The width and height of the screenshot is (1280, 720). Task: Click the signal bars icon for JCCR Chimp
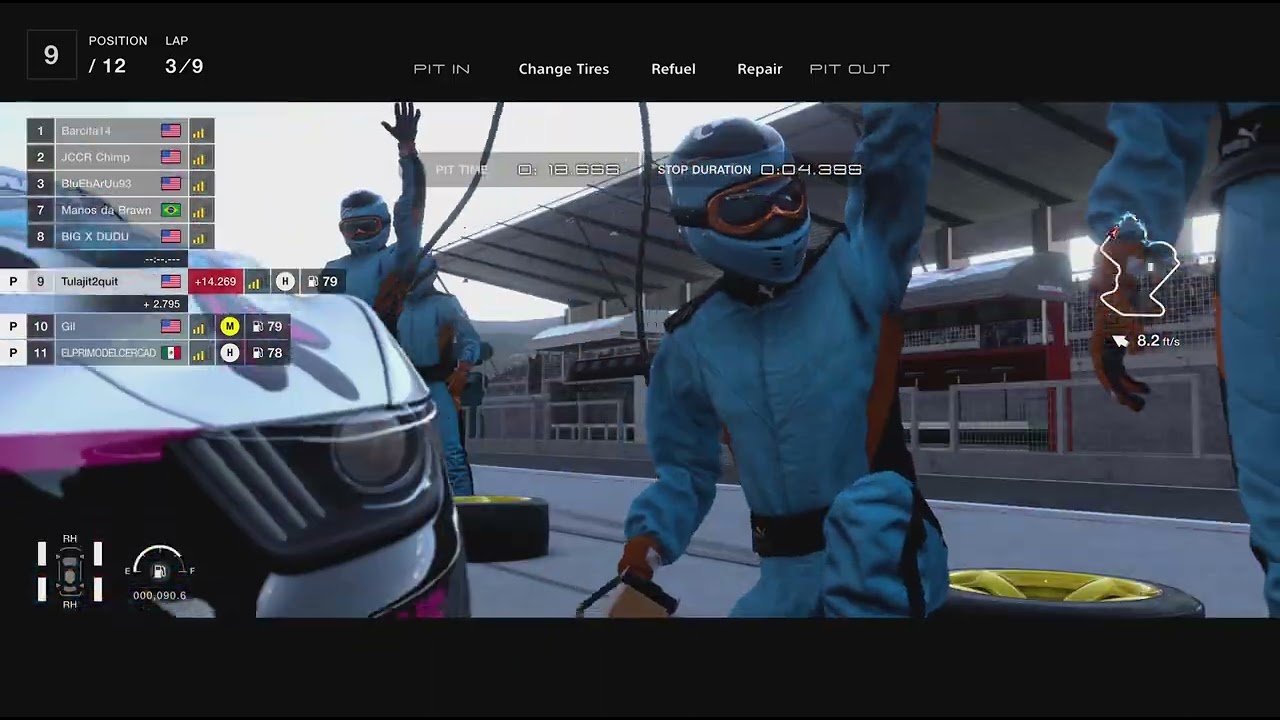(198, 158)
